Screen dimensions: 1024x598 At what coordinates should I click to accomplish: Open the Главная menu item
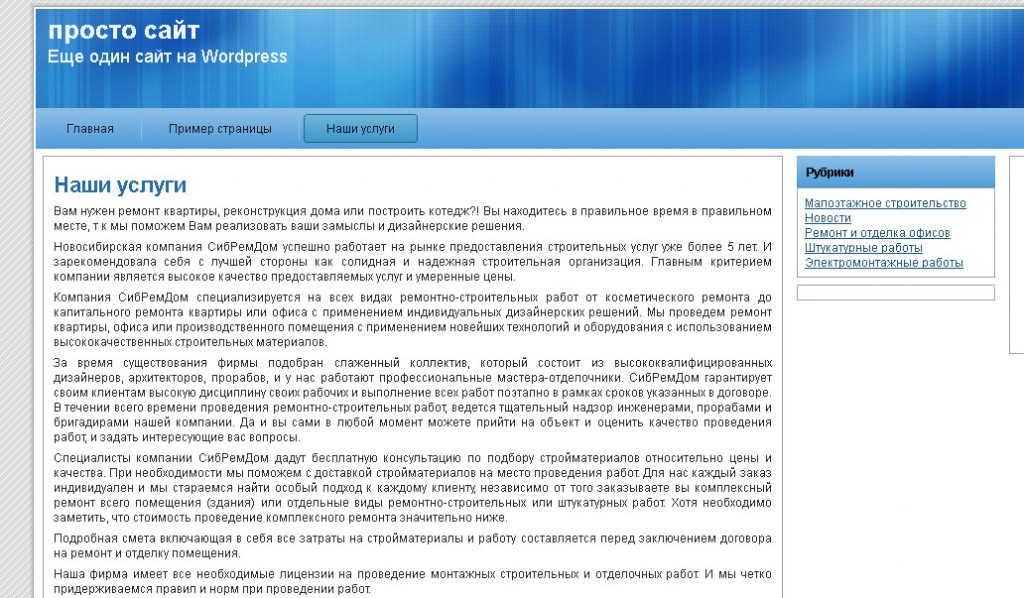coord(90,129)
